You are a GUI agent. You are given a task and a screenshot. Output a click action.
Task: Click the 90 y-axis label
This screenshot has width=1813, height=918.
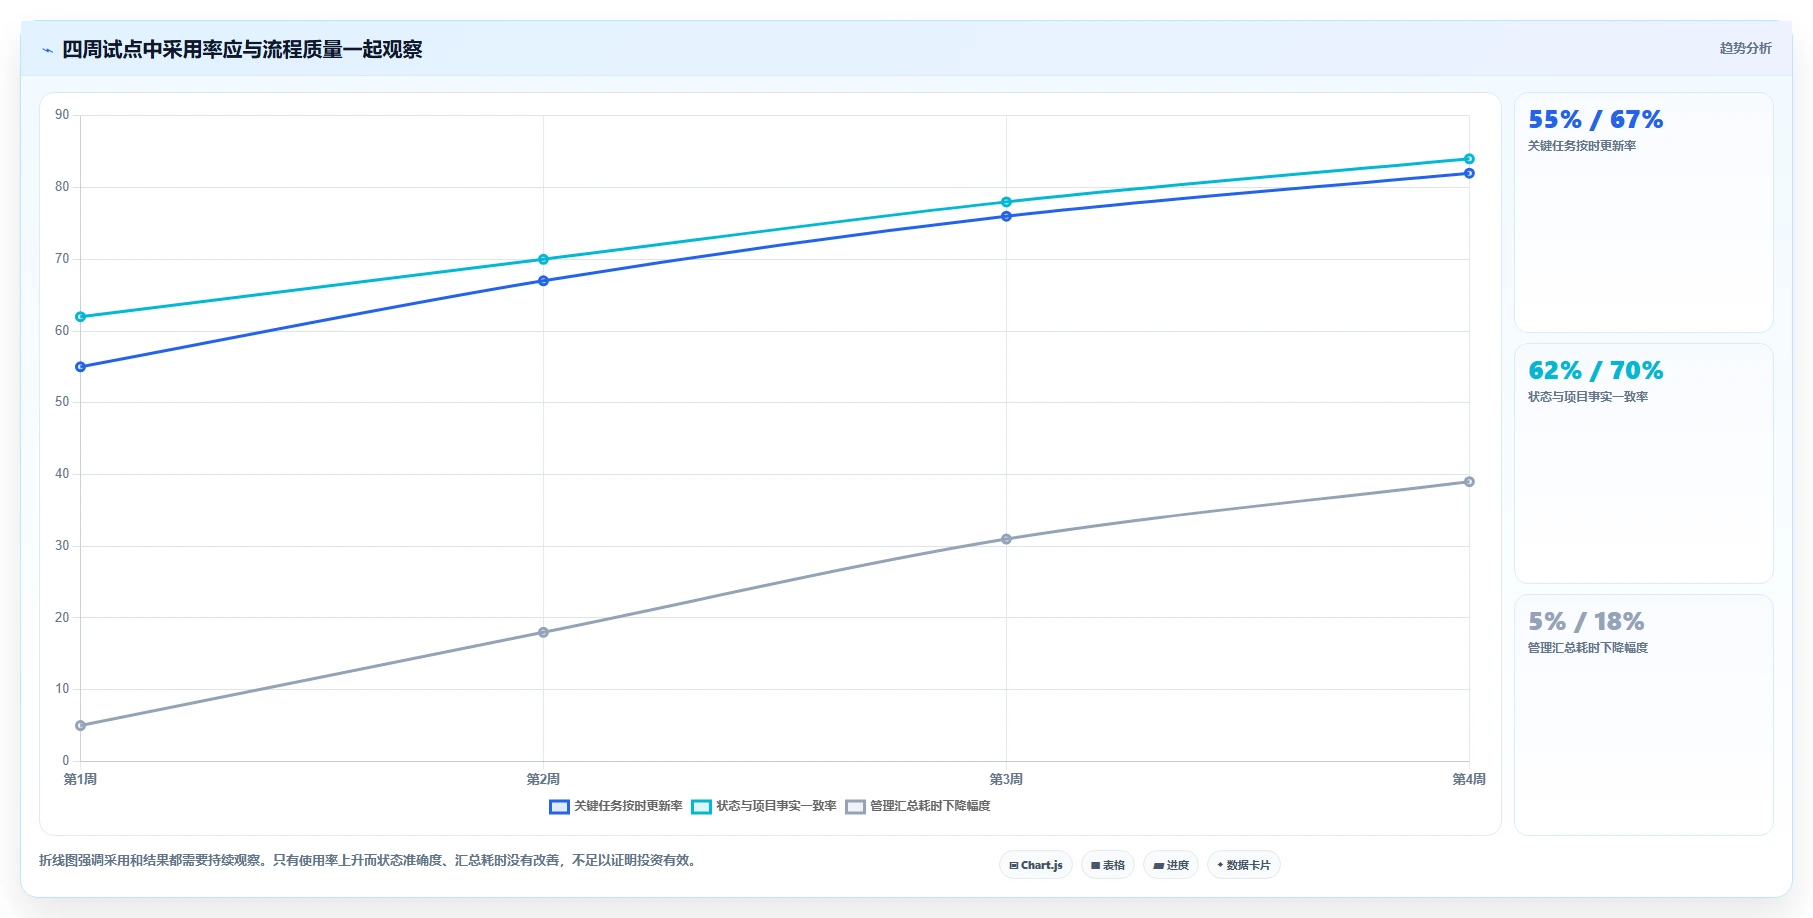pos(62,115)
